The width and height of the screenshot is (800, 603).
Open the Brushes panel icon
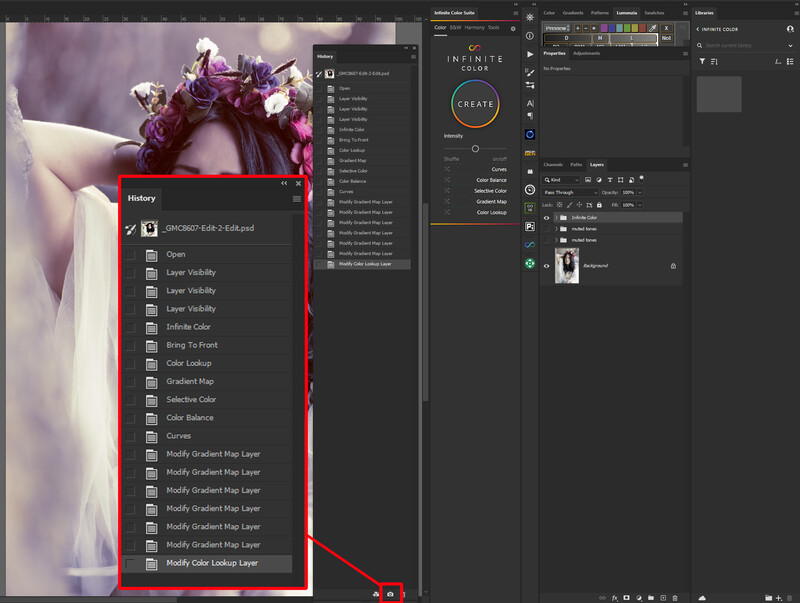click(x=530, y=72)
